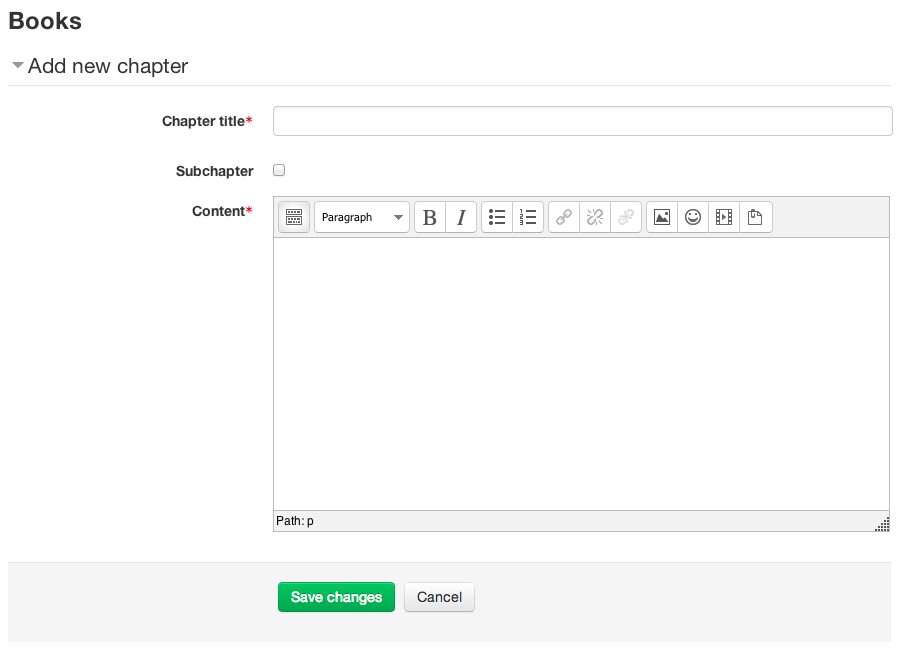The width and height of the screenshot is (897, 651).
Task: Collapse the Add new chapter section
Action: [17, 65]
